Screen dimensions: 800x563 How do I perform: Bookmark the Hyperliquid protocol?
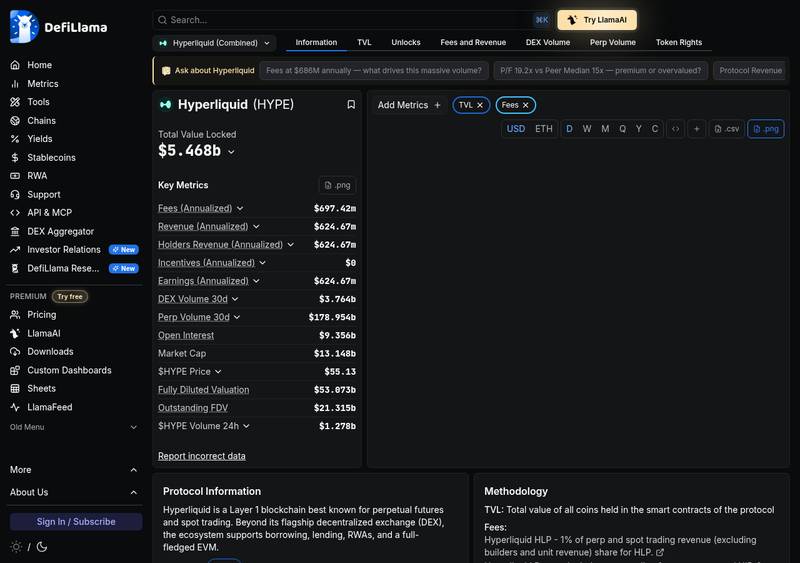point(351,105)
